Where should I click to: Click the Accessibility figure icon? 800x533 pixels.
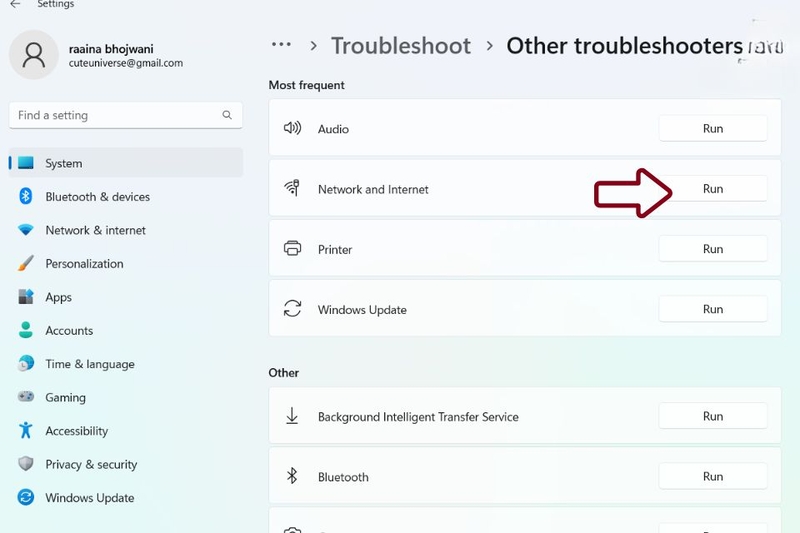click(x=26, y=430)
